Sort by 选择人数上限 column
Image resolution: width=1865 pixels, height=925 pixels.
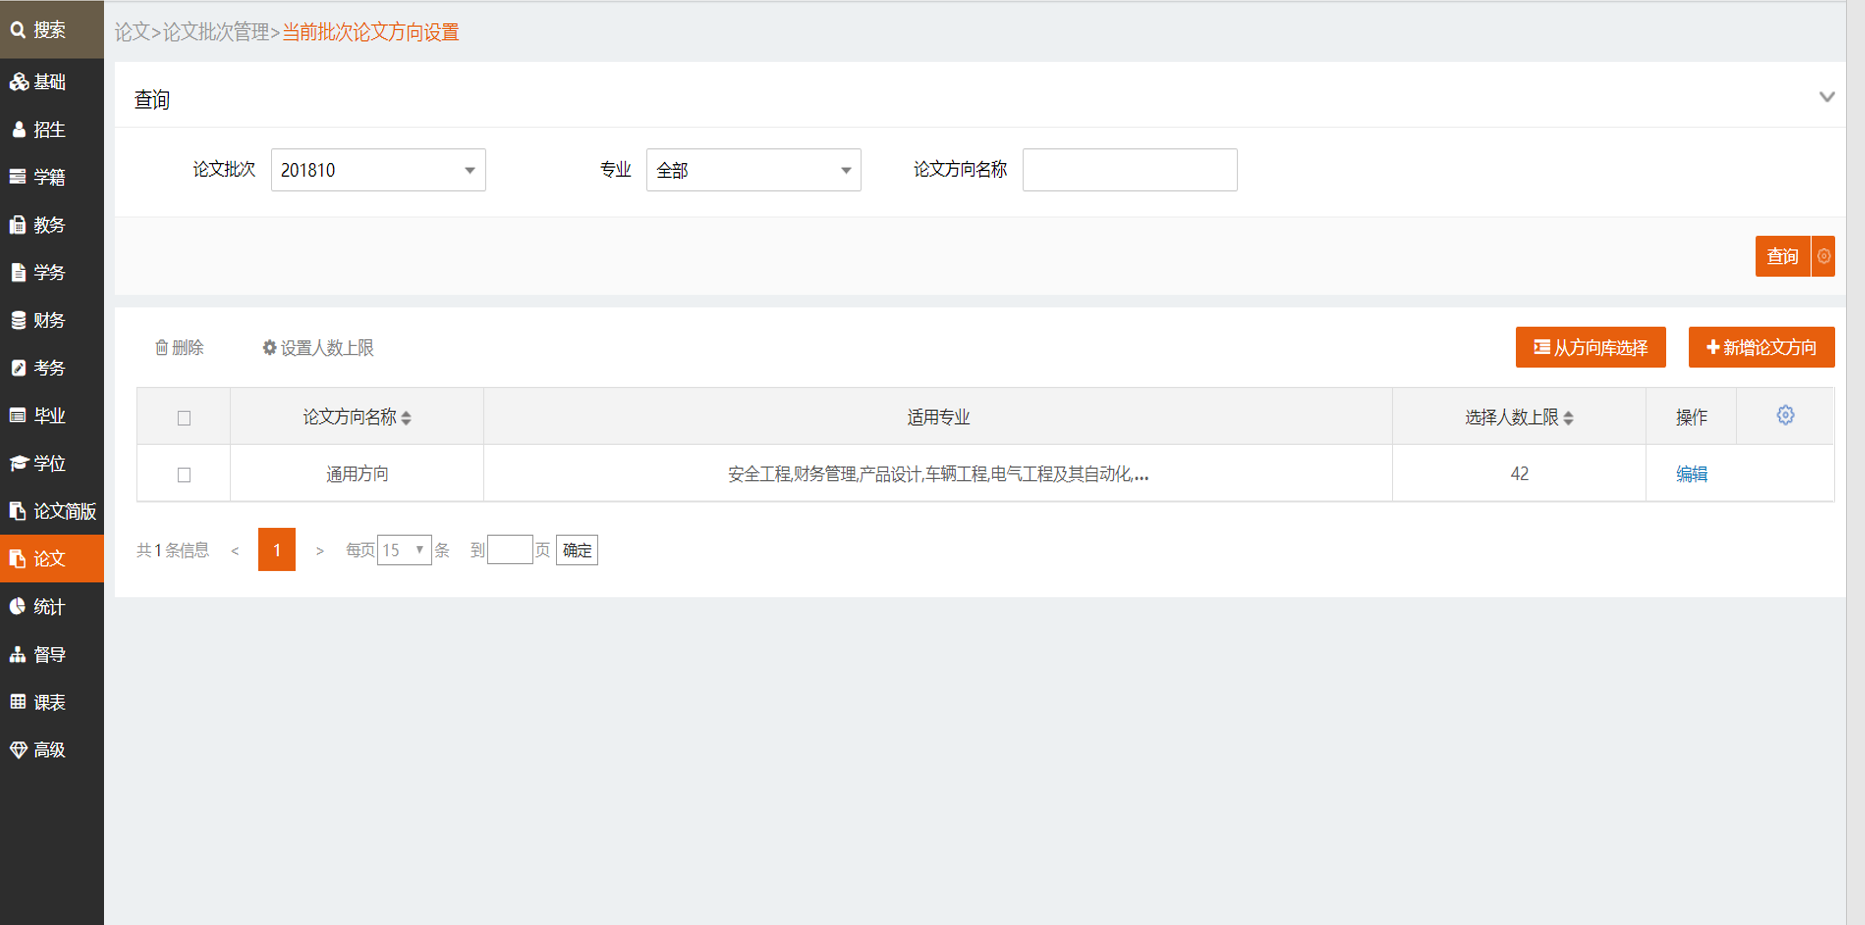1519,417
